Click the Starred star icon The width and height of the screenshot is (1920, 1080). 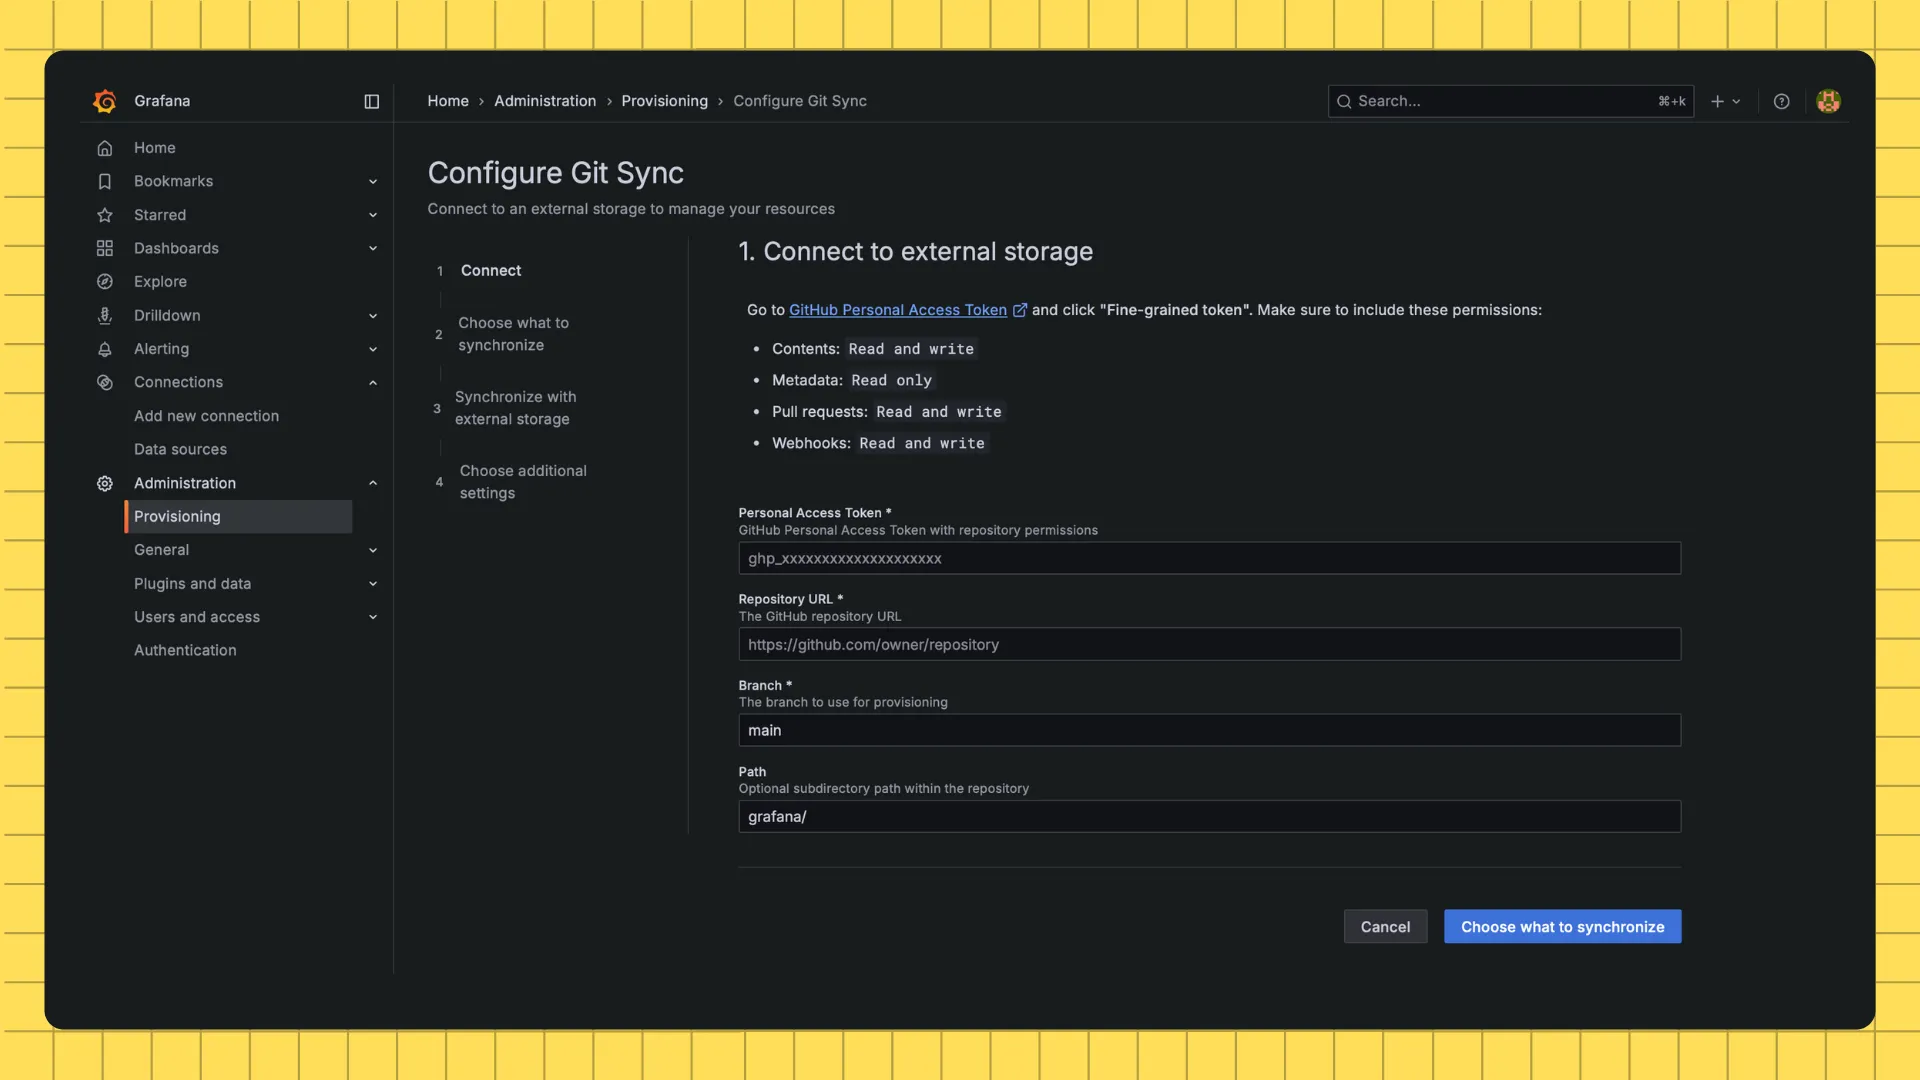coord(104,215)
